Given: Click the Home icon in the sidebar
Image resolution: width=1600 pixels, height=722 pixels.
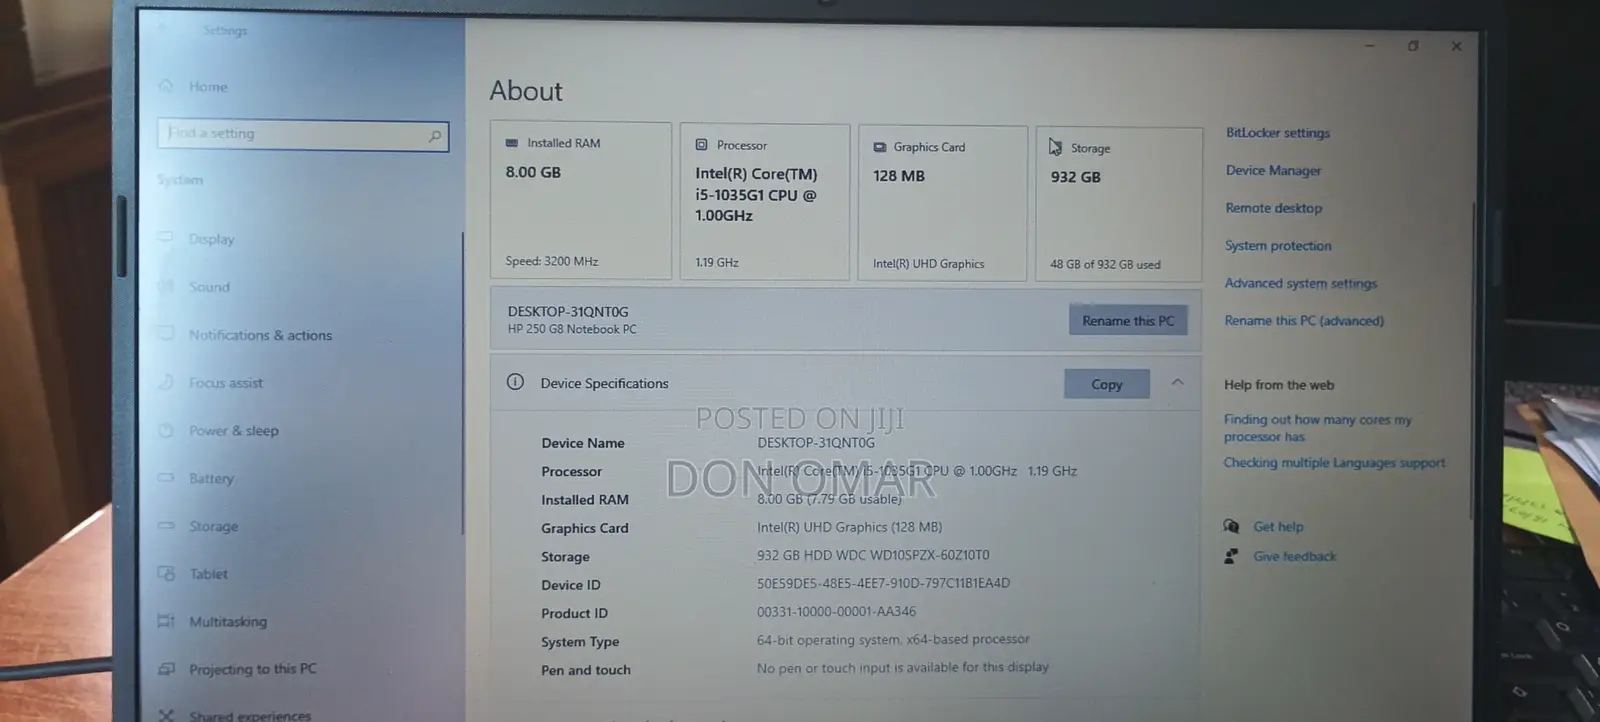Looking at the screenshot, I should 166,86.
